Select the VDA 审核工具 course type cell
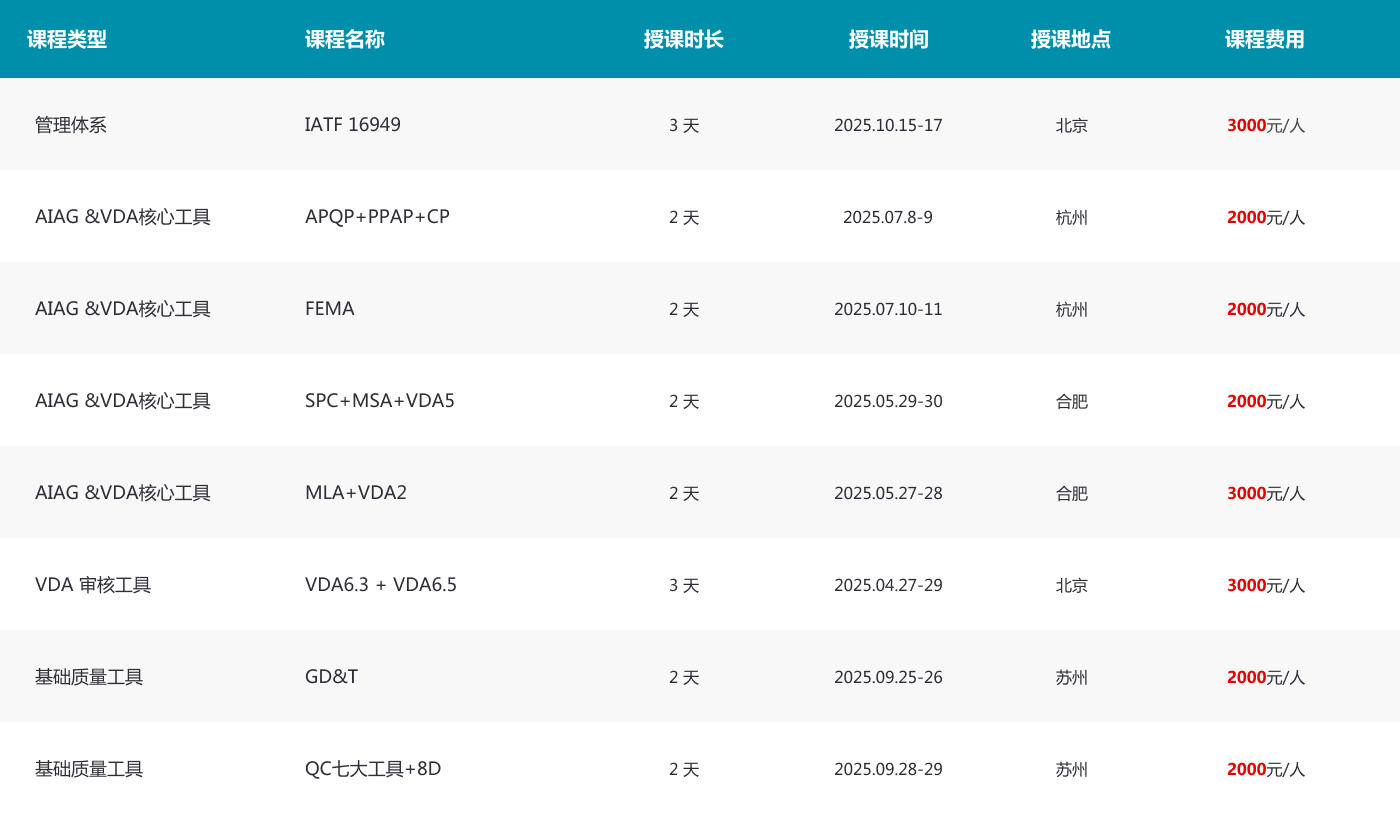This screenshot has width=1400, height=814. click(93, 585)
